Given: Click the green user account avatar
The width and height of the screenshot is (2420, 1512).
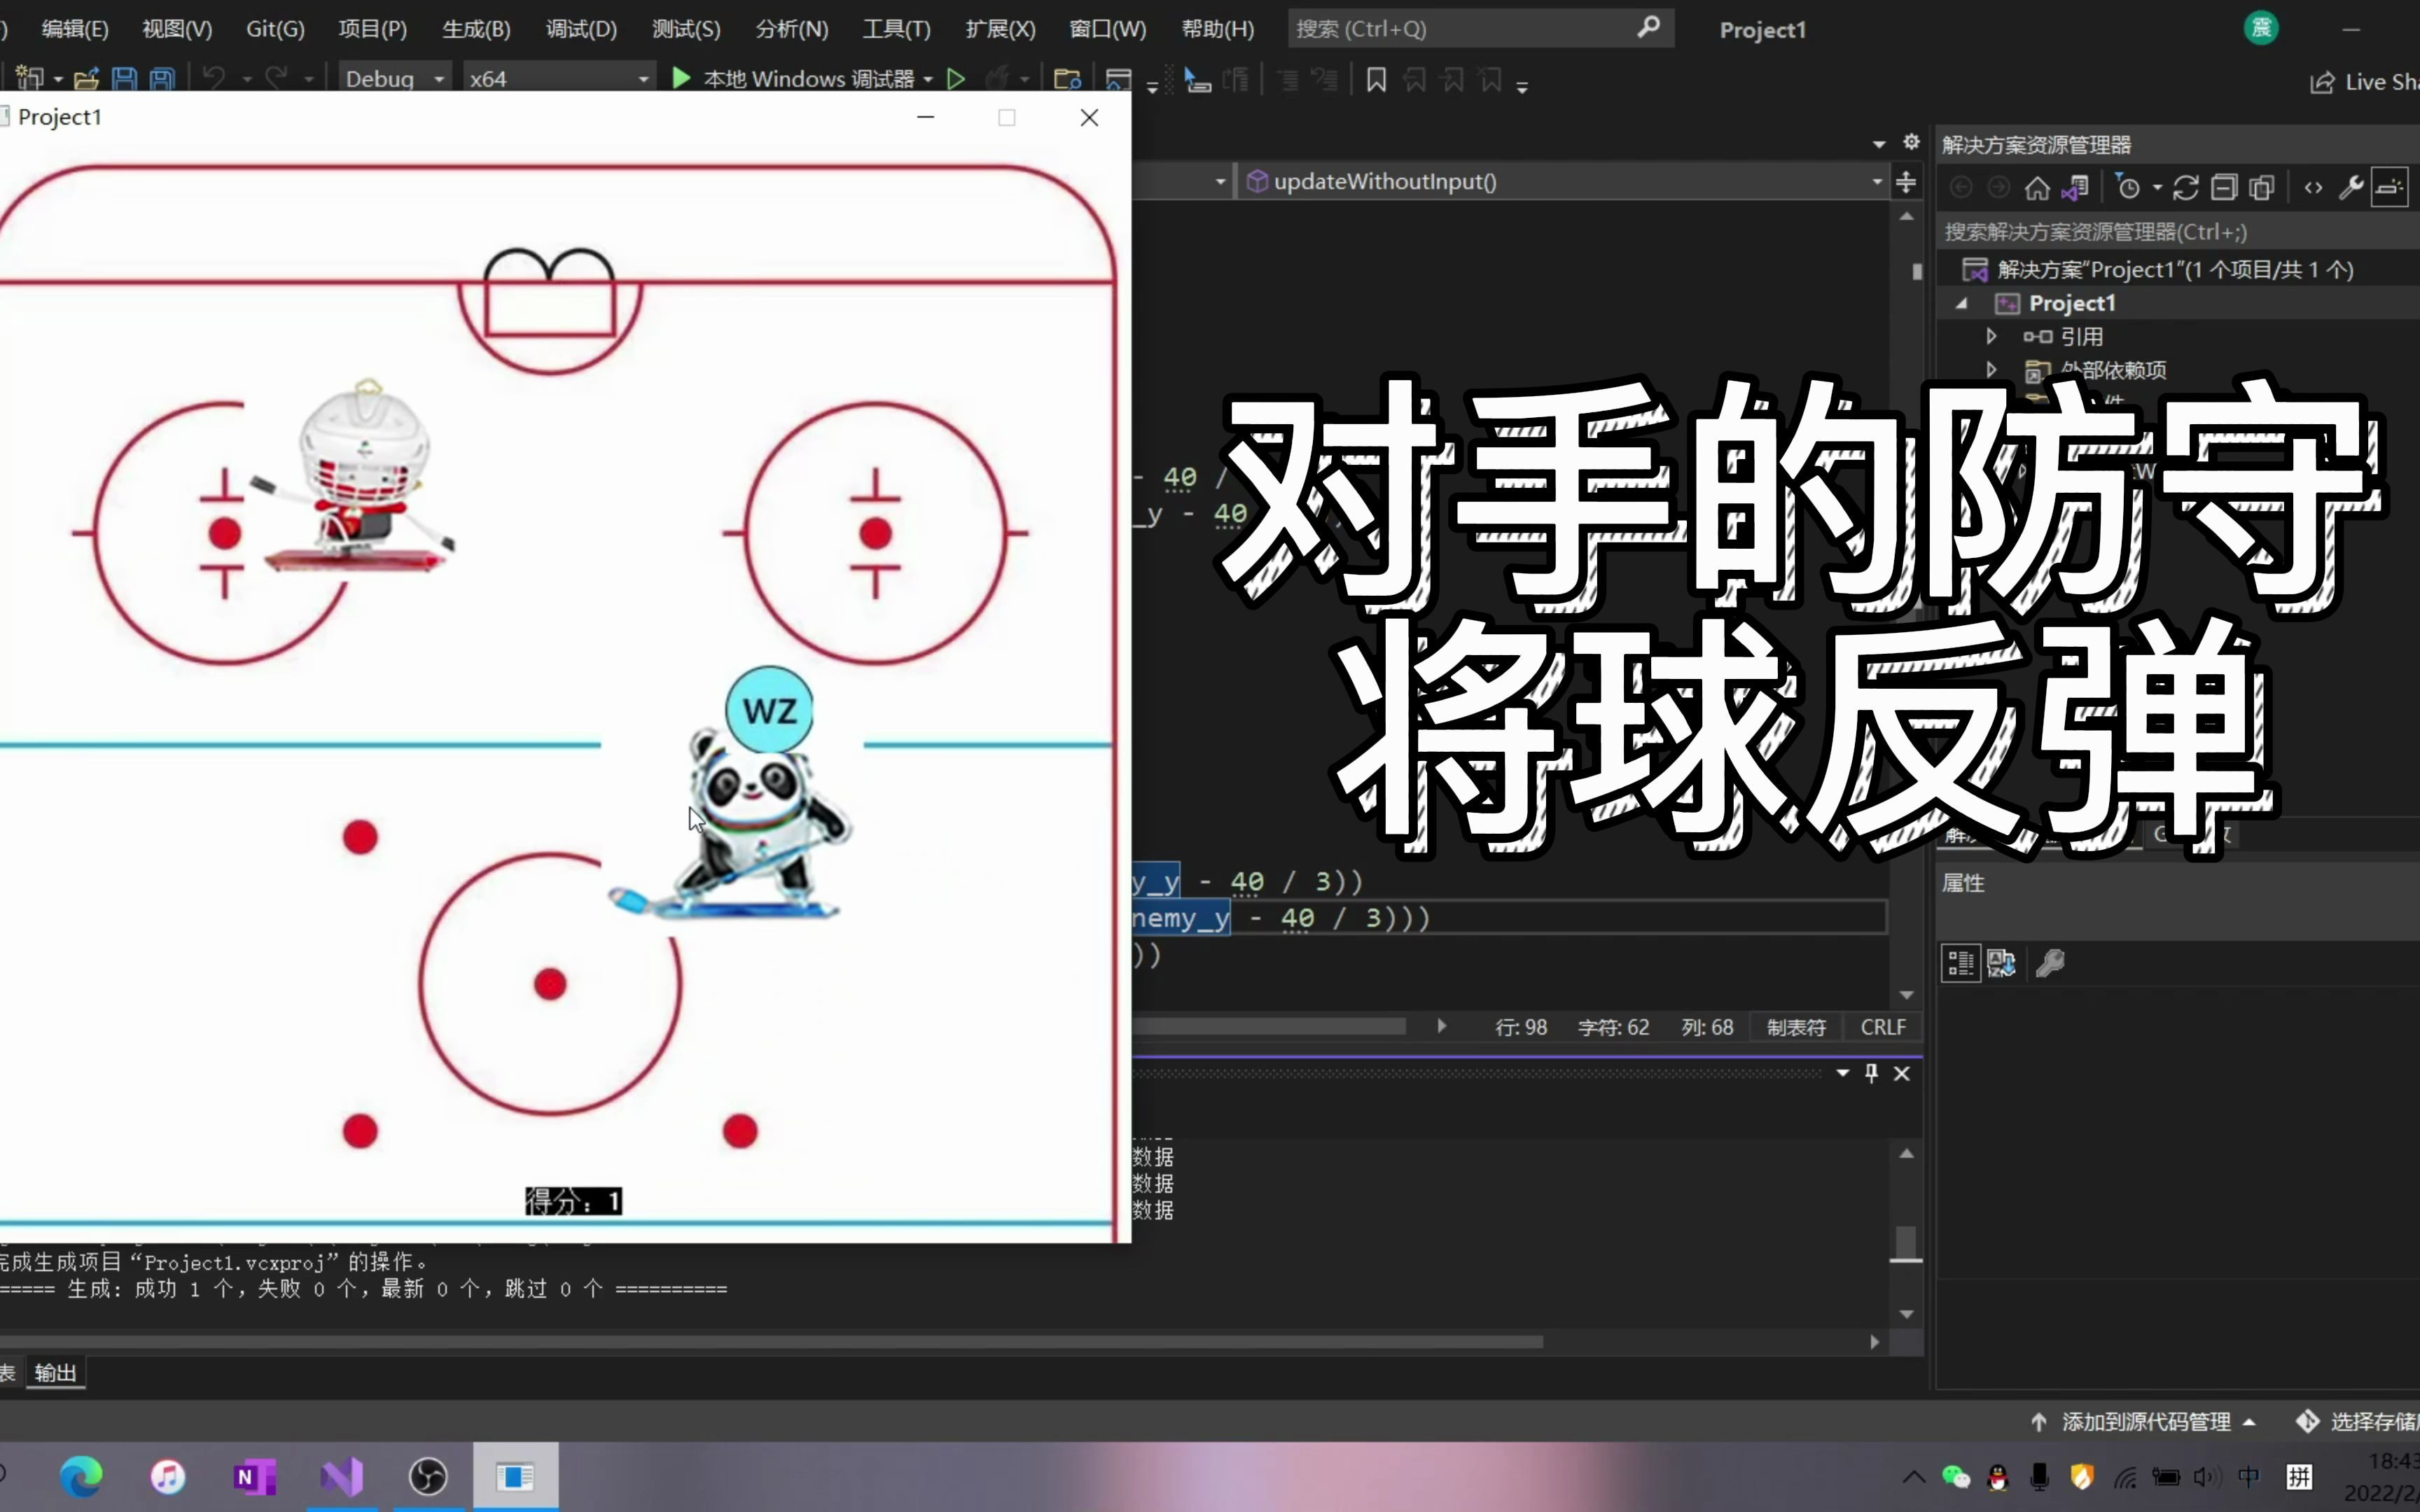Looking at the screenshot, I should click(x=2261, y=28).
